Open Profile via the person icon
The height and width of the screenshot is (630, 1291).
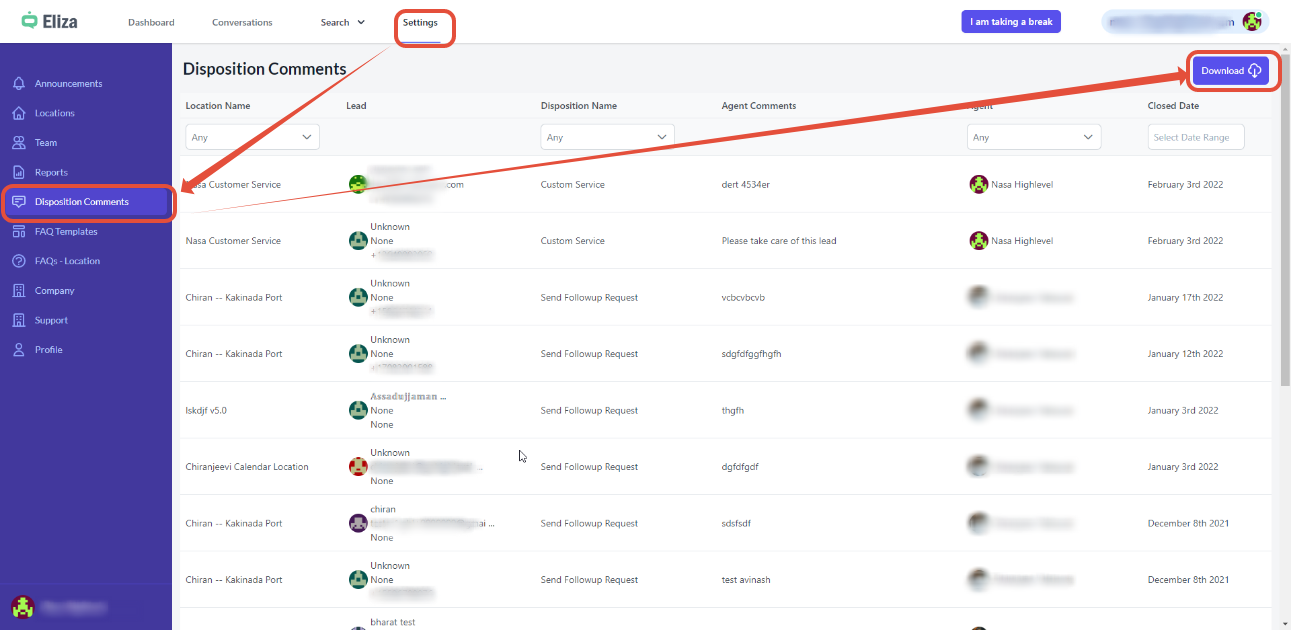19,350
